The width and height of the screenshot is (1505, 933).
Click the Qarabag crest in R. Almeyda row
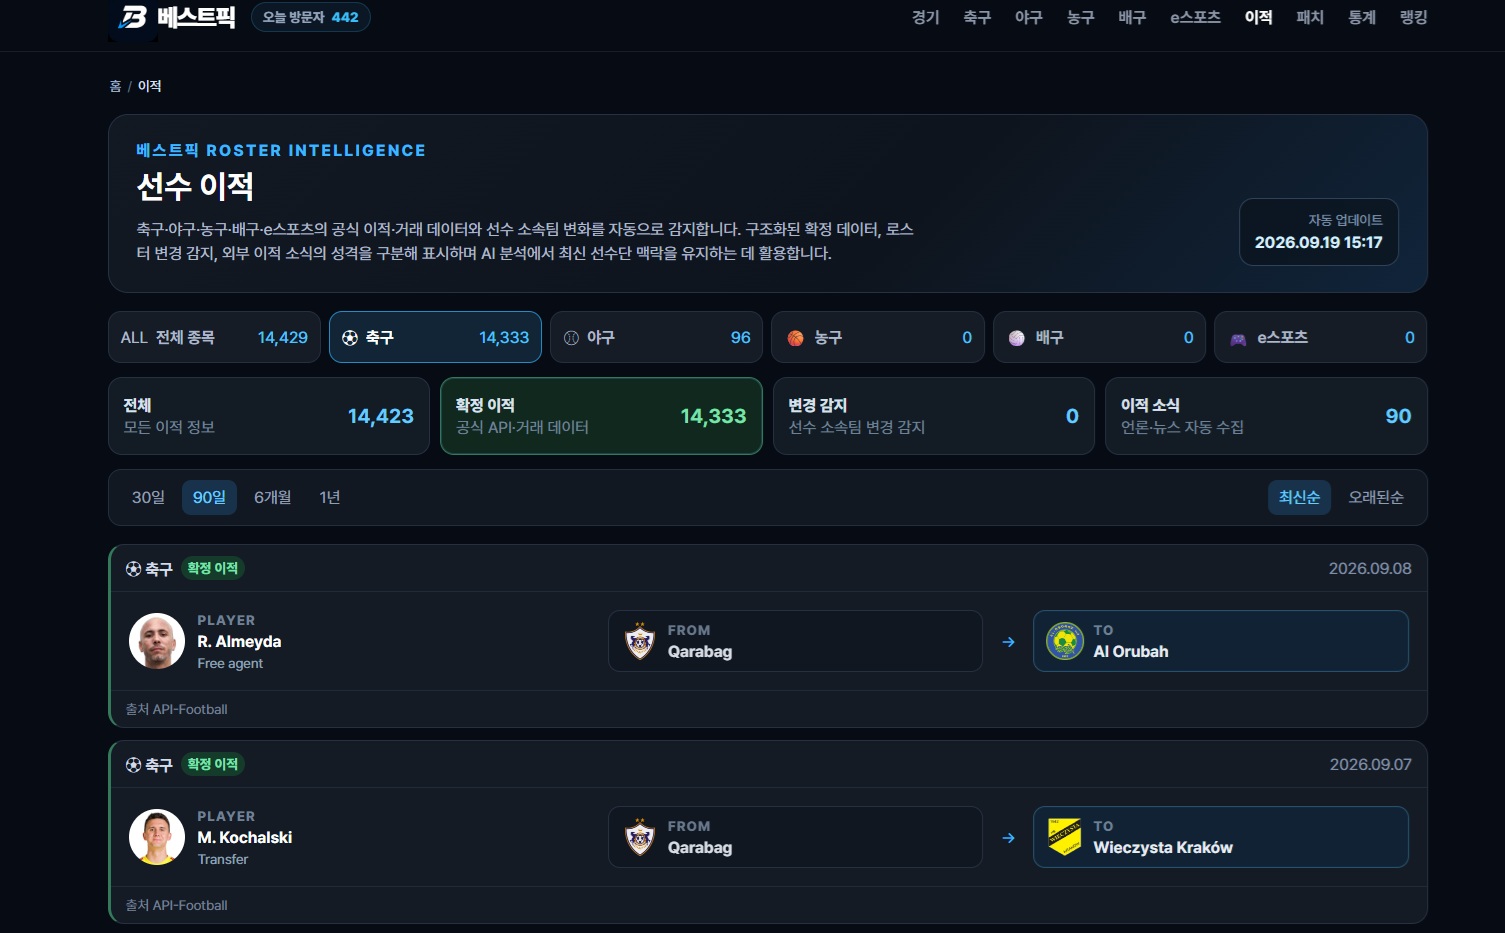pyautogui.click(x=639, y=641)
